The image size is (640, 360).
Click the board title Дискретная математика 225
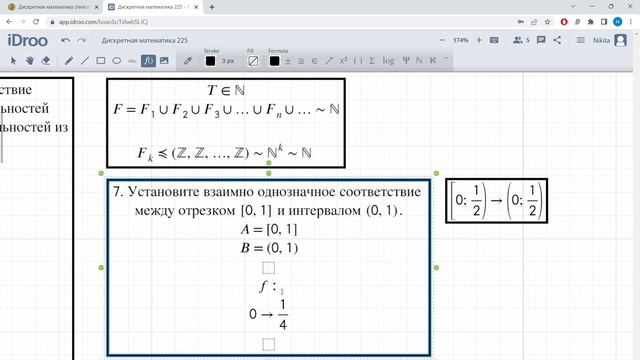144,40
